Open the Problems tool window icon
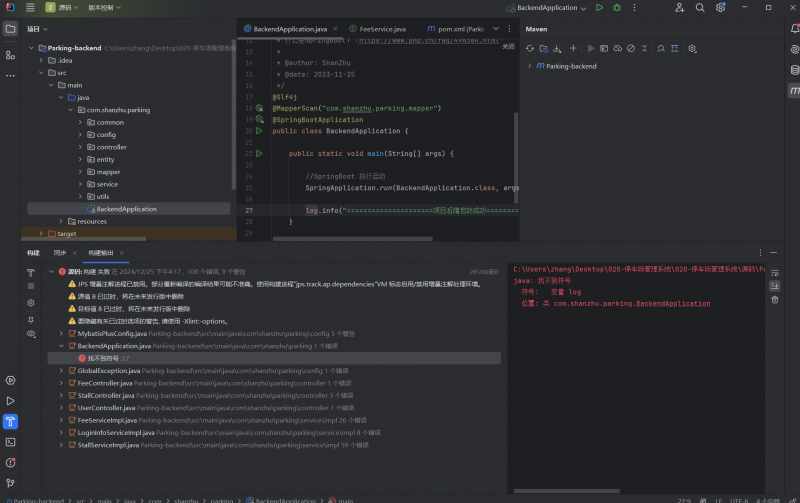This screenshot has height=503, width=800. (x=10, y=463)
